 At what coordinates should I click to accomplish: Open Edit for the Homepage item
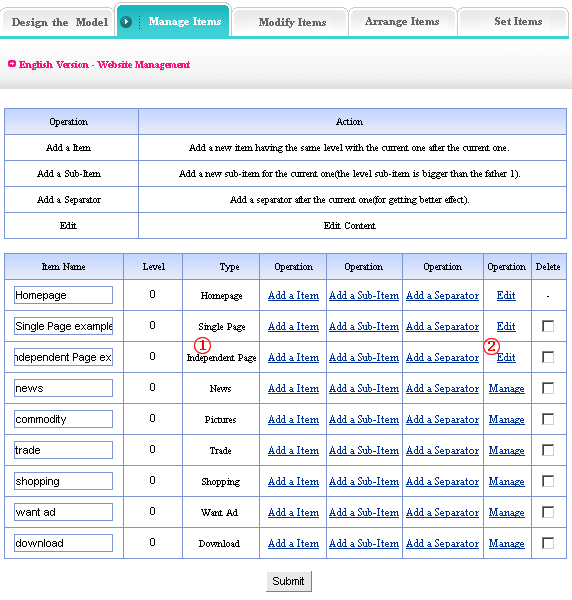coord(506,295)
